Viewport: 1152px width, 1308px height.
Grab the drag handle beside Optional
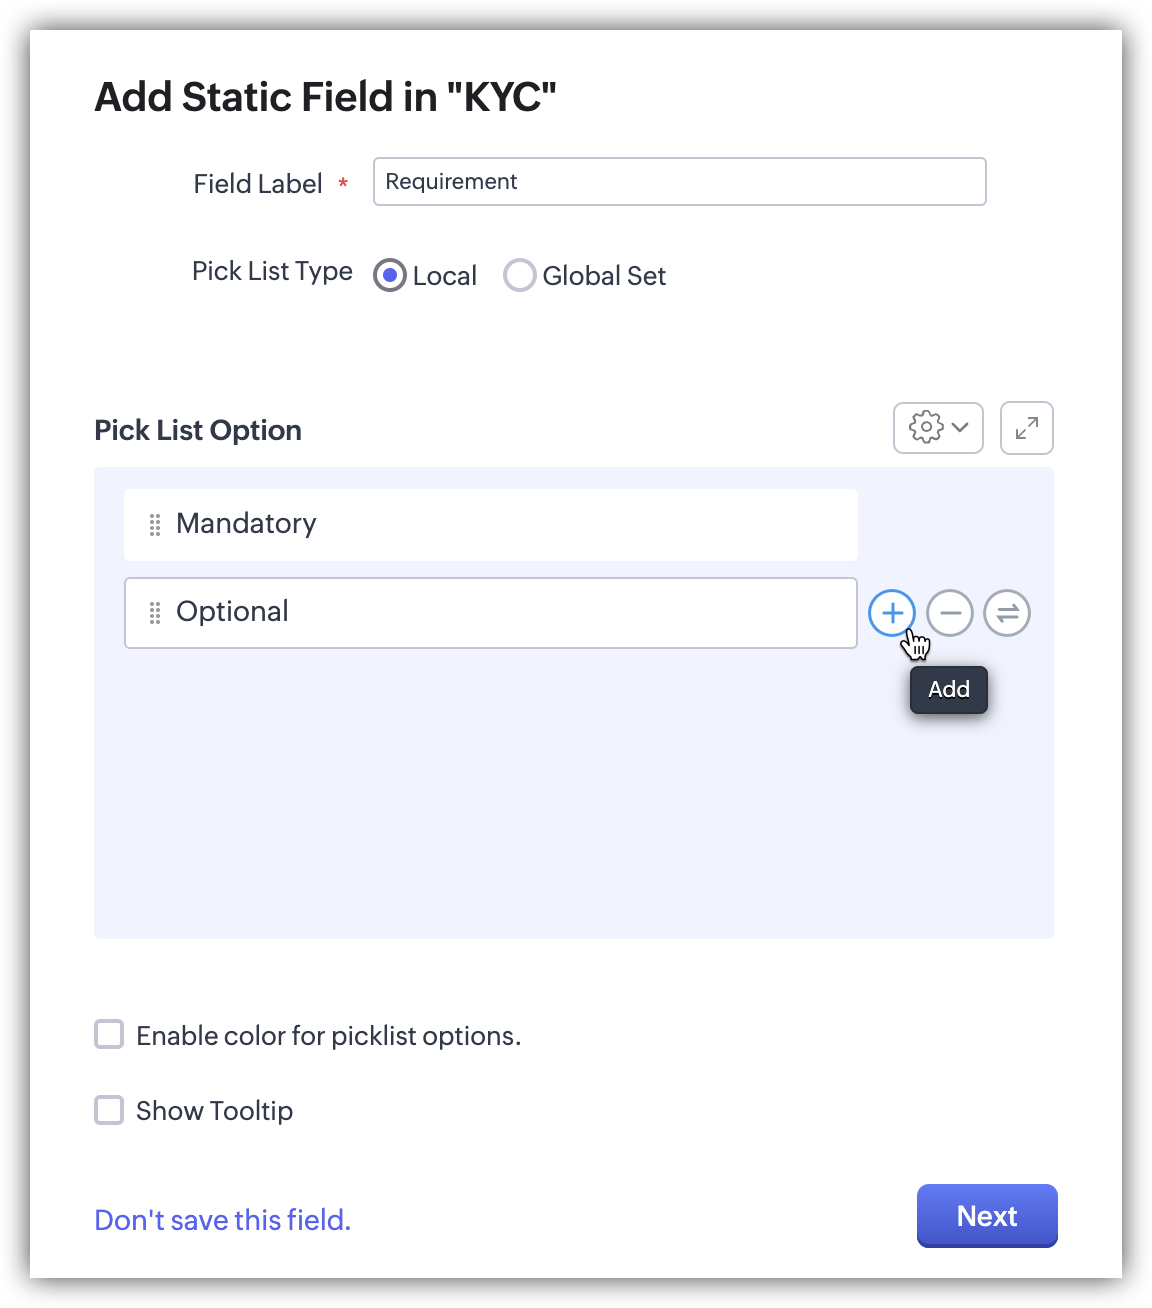click(155, 613)
